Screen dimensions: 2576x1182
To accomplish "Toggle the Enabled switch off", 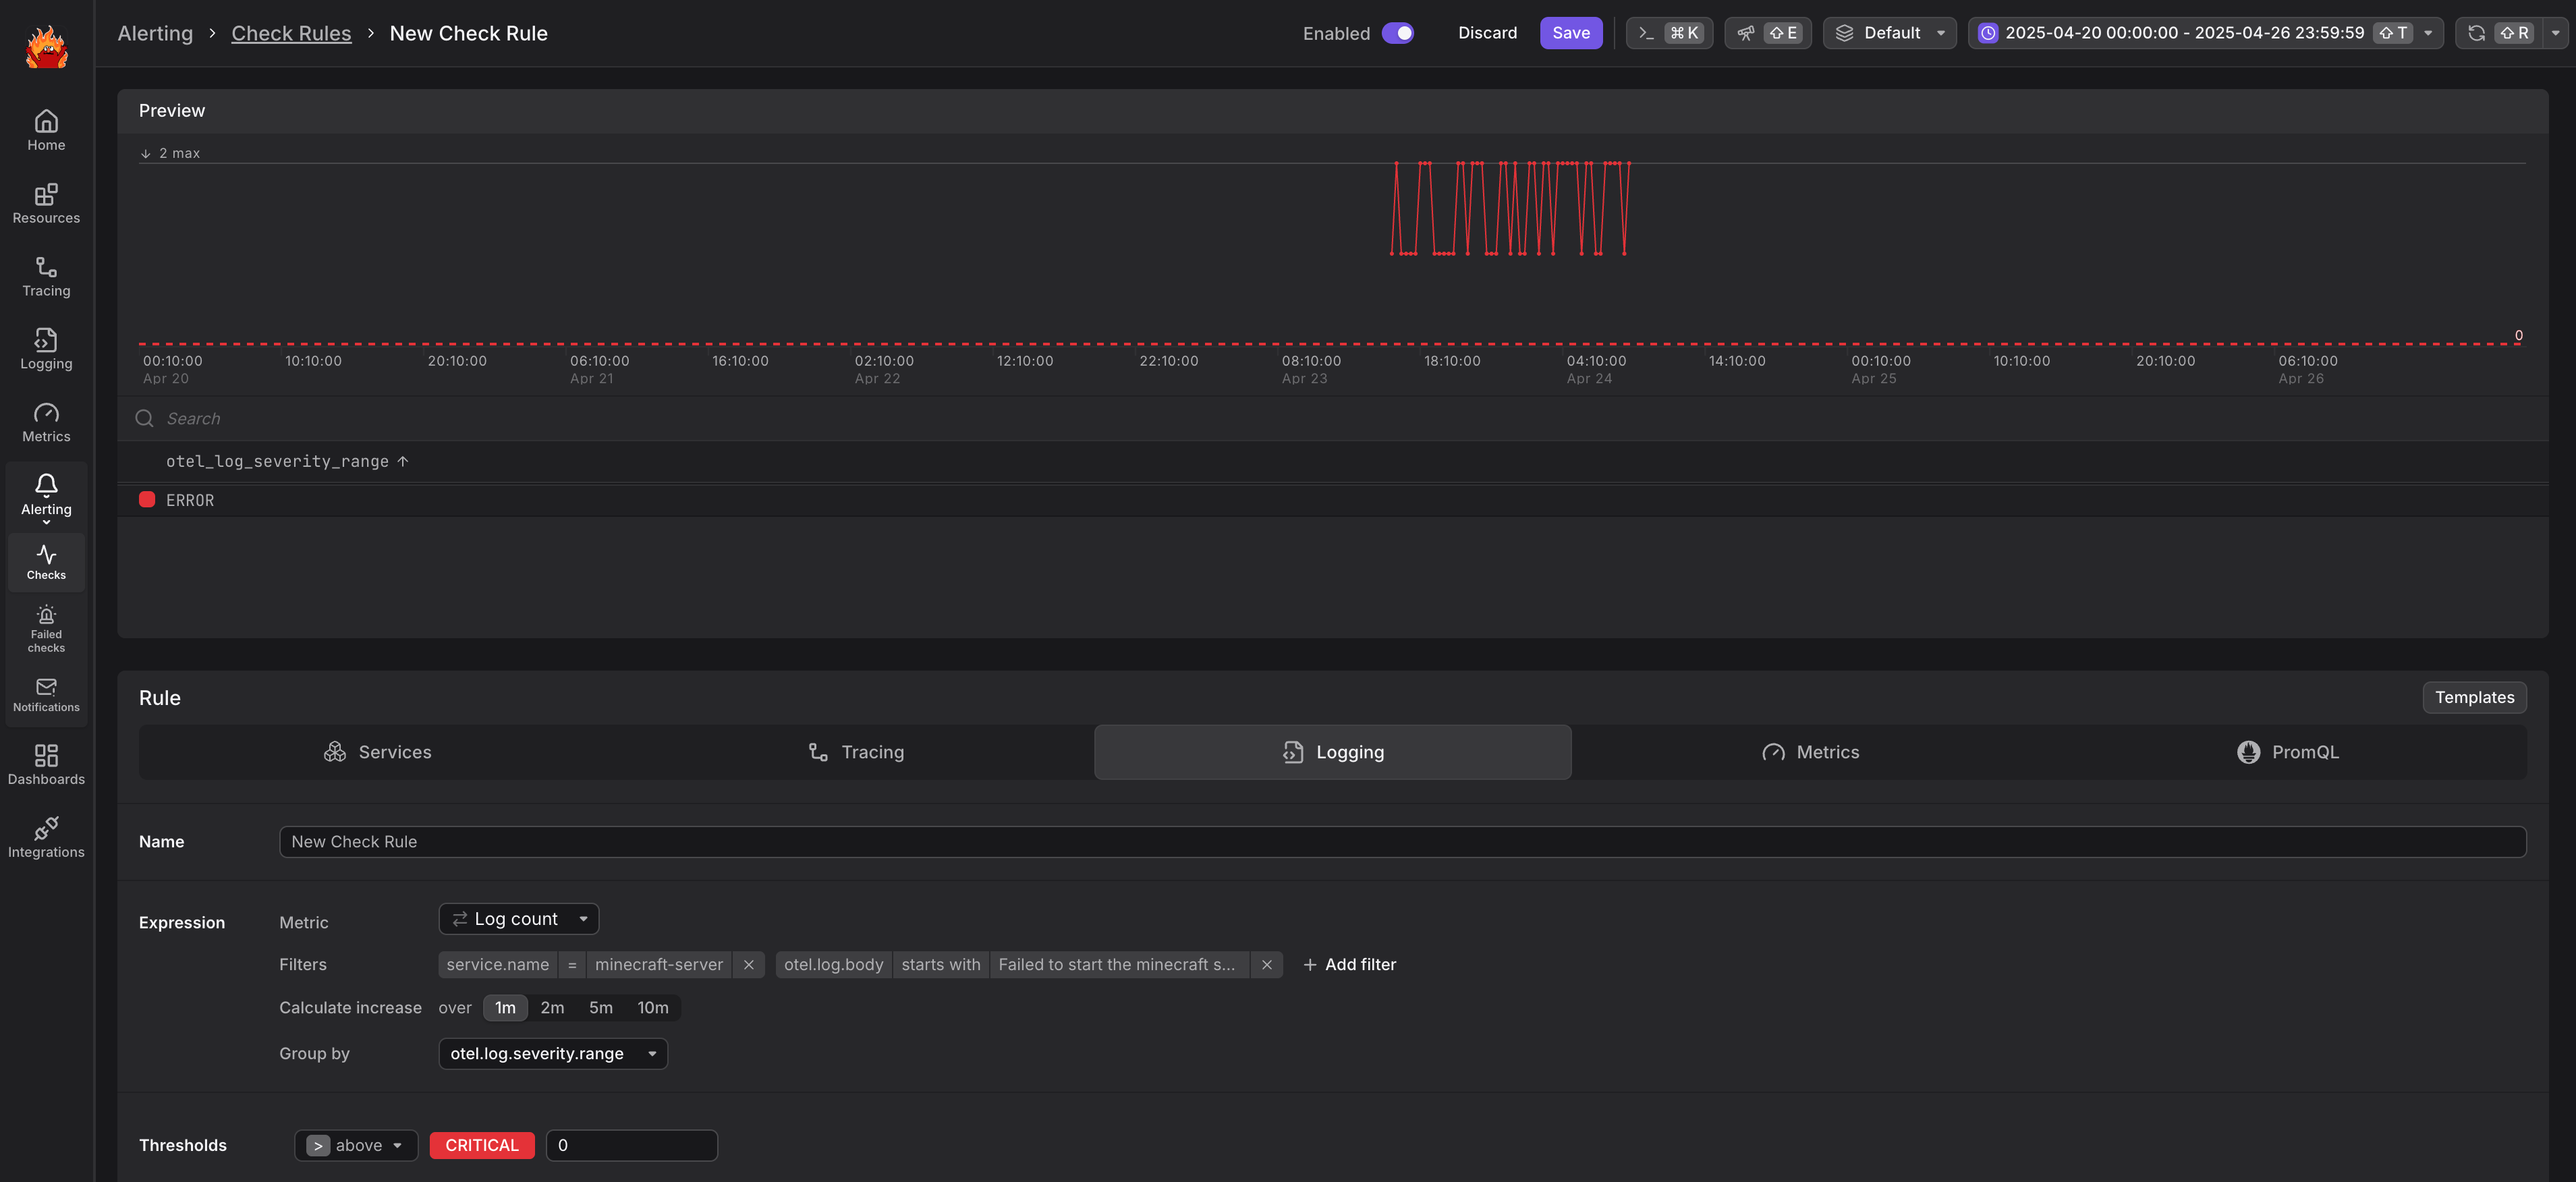I will [x=1397, y=33].
